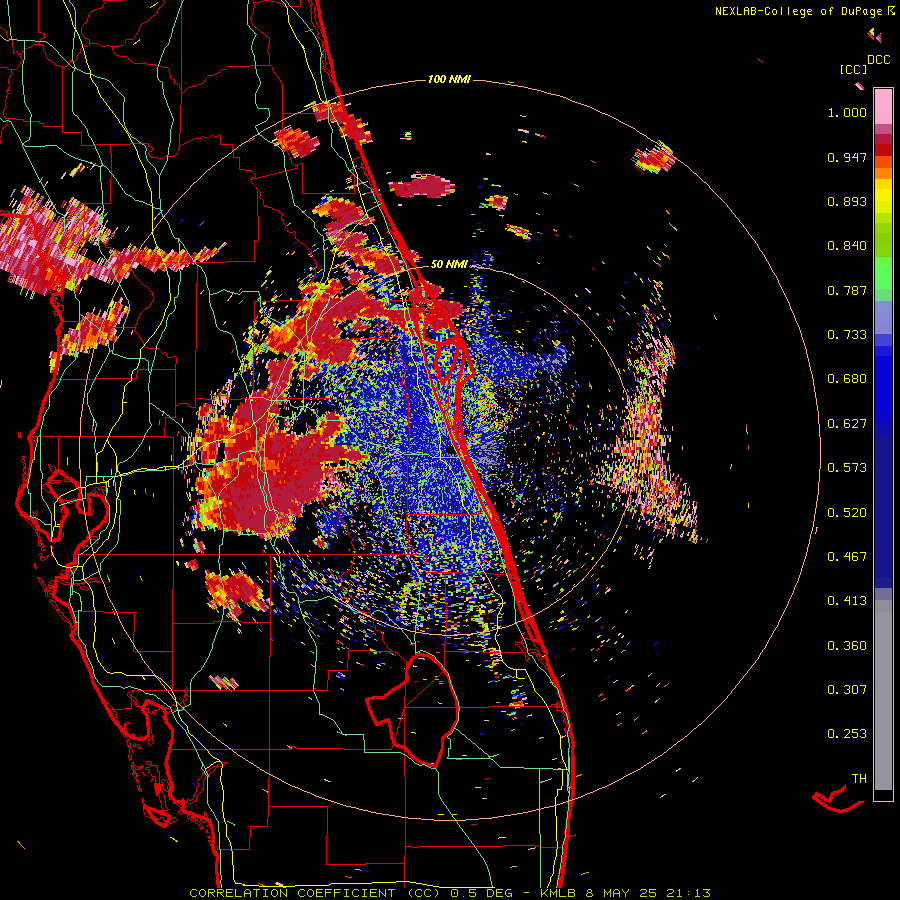Click the isolated offshore echo on the 100 NMI ring
Screen dimensions: 900x900
(653, 157)
